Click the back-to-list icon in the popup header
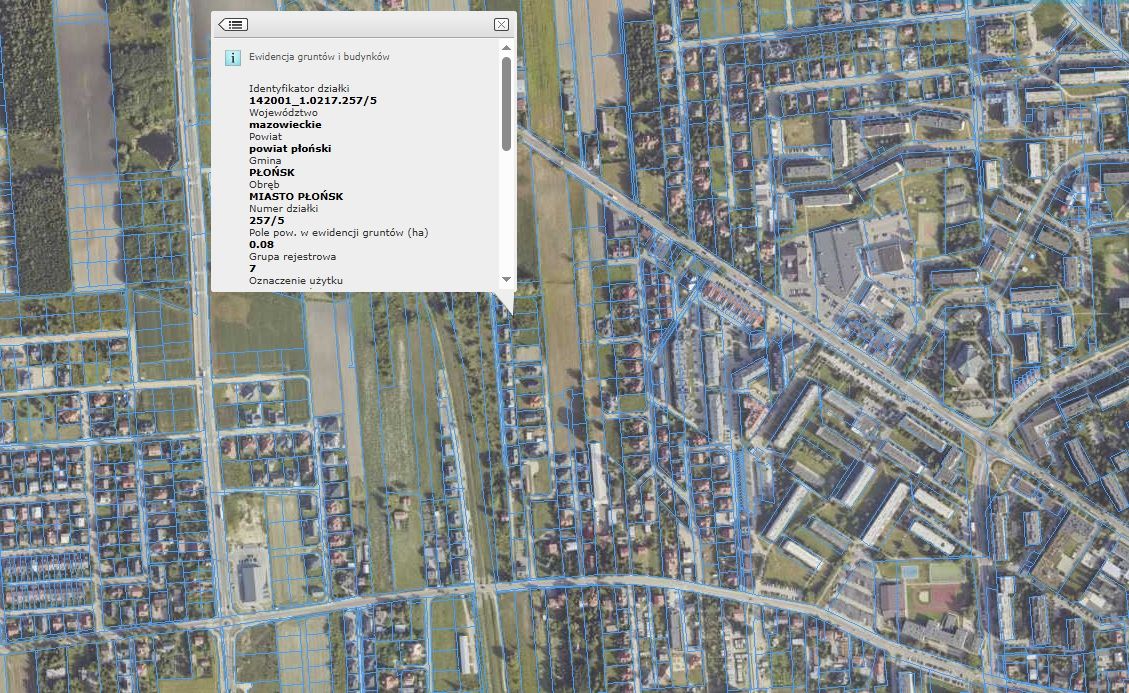 (233, 24)
